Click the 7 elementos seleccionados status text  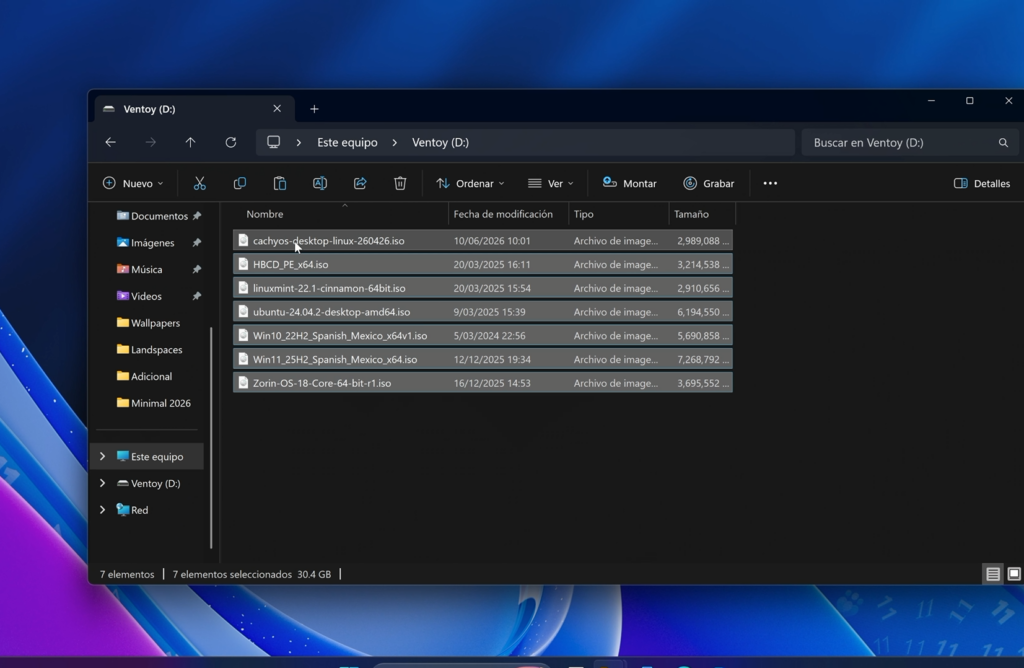point(232,575)
